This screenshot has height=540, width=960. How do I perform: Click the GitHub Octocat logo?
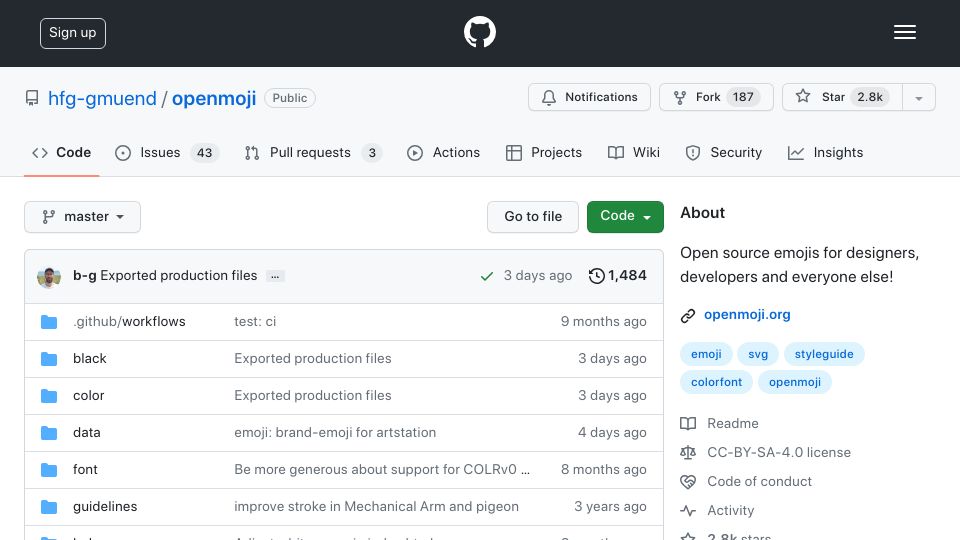coord(479,32)
